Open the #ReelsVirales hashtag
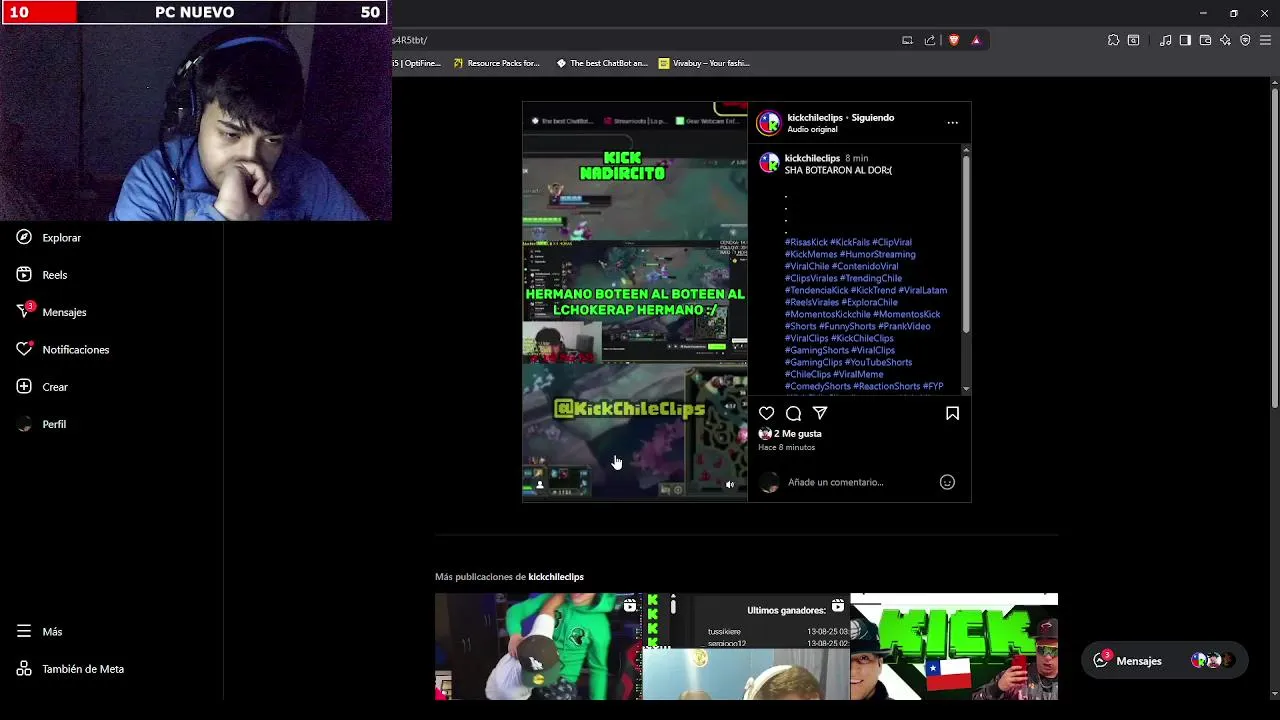Viewport: 1280px width, 720px height. click(812, 302)
